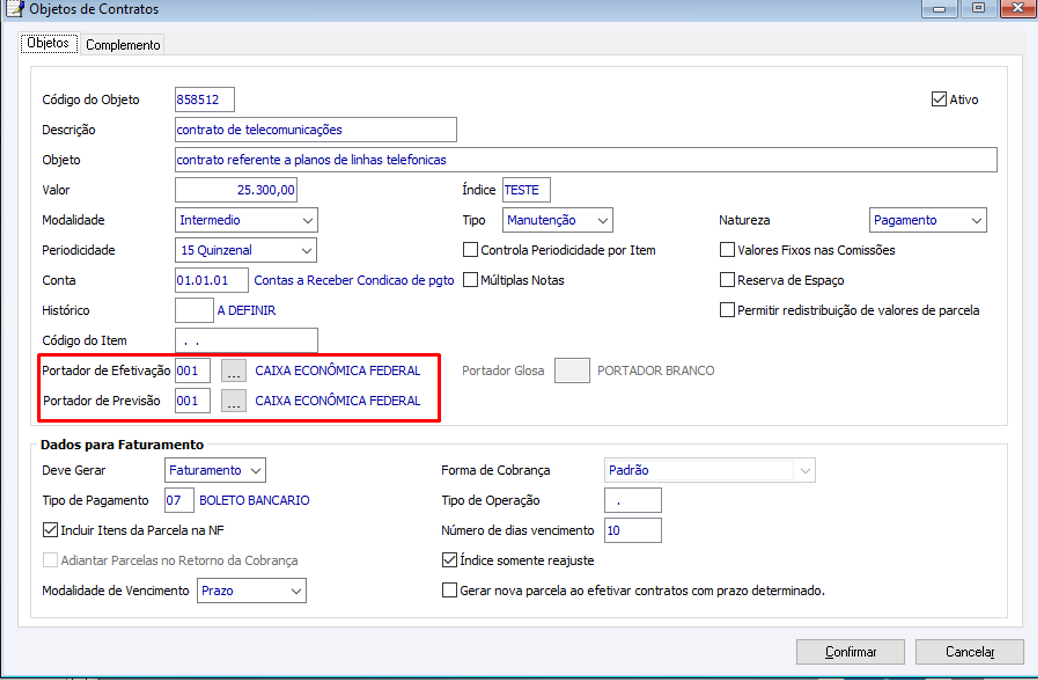Close the Objetos de Contratos window
Screen dimensions: 1038x680
click(1018, 9)
